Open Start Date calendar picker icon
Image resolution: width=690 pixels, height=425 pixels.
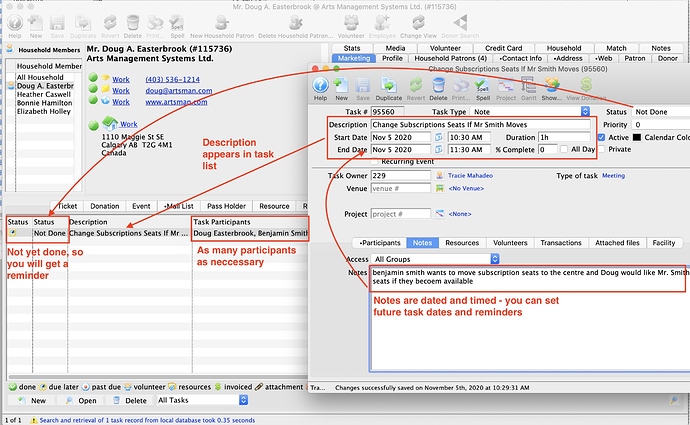tap(439, 137)
